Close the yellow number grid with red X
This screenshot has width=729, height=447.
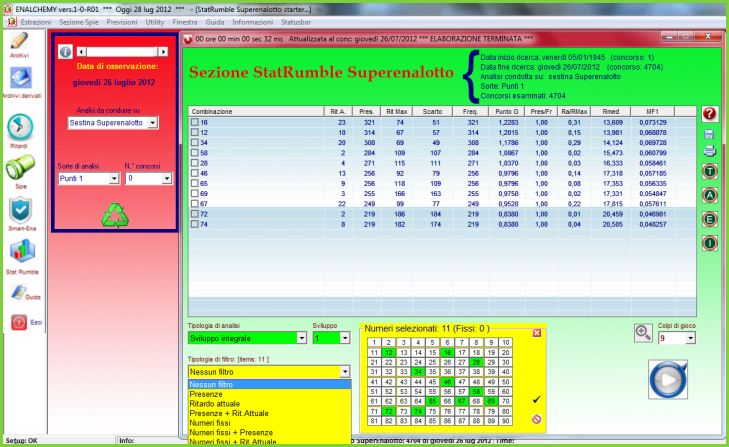pyautogui.click(x=537, y=333)
